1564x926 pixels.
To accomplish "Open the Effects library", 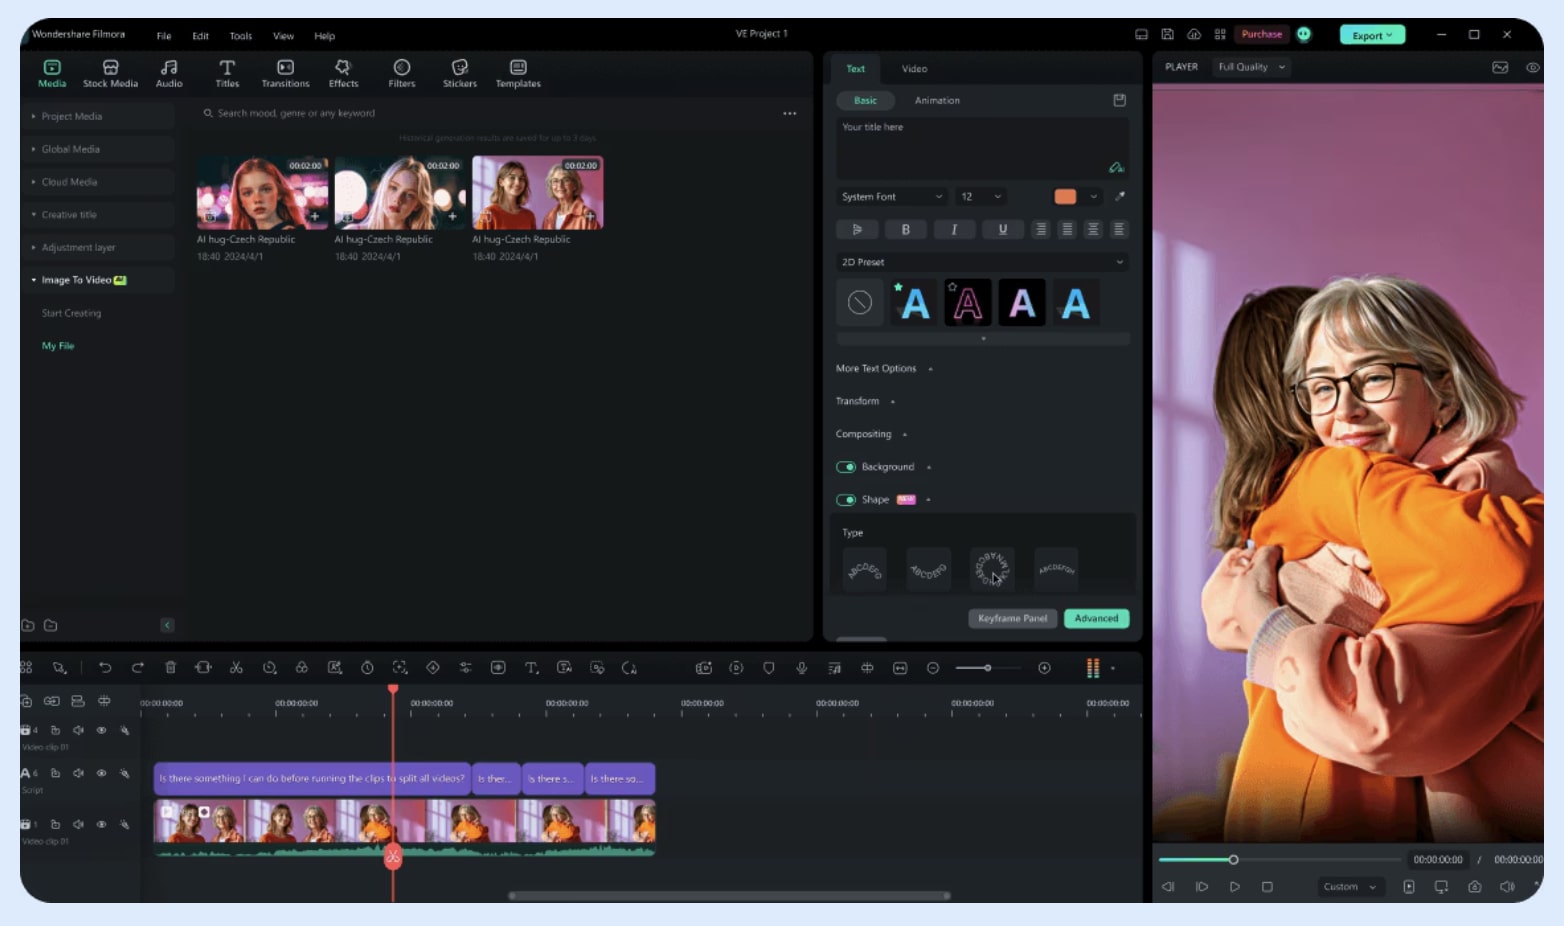I will coord(343,73).
